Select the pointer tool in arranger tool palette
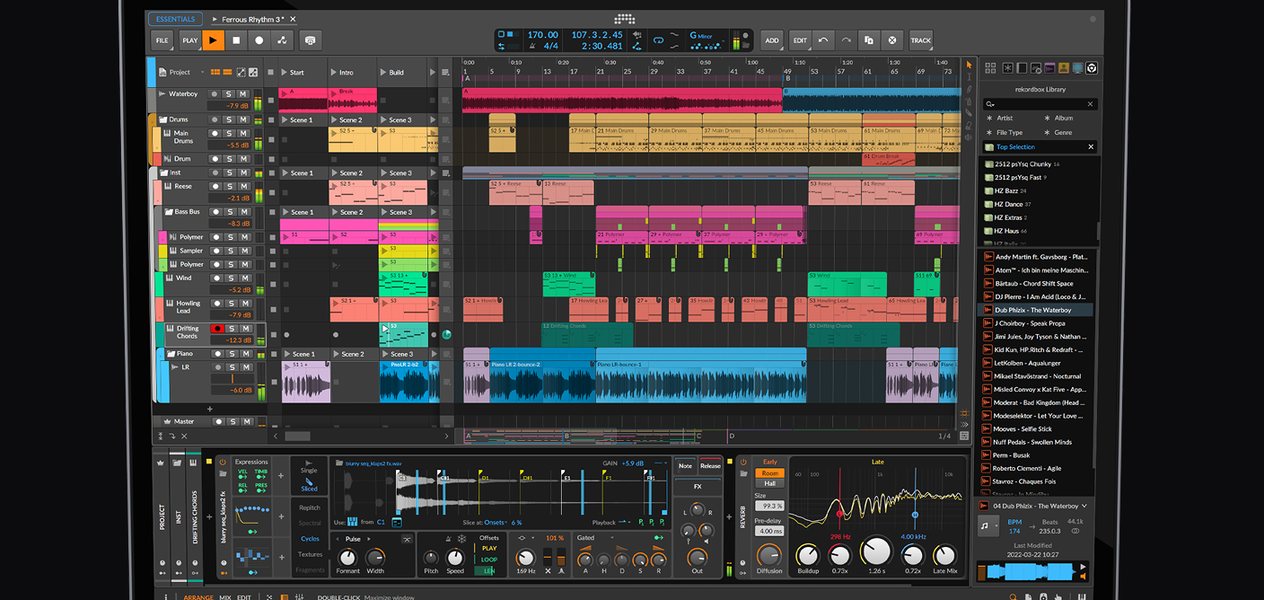This screenshot has width=1264, height=600. pyautogui.click(x=968, y=65)
